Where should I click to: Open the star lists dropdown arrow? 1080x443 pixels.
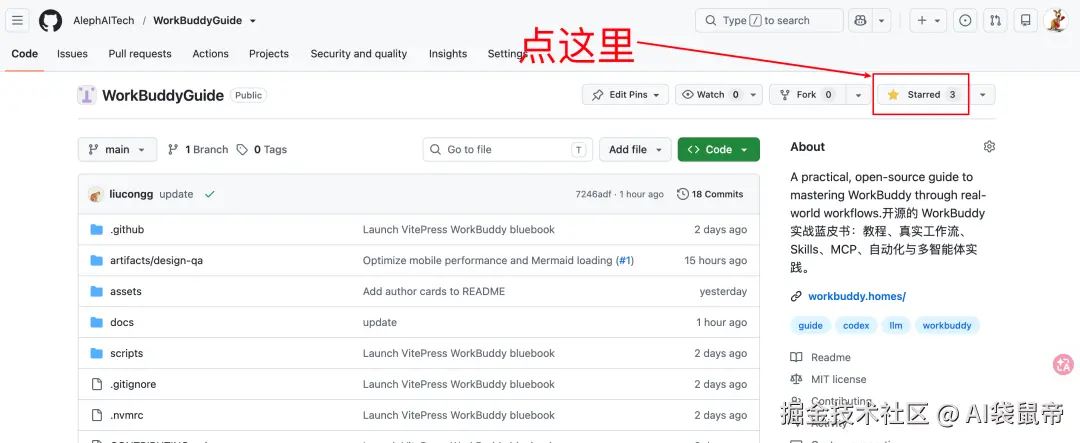(982, 95)
